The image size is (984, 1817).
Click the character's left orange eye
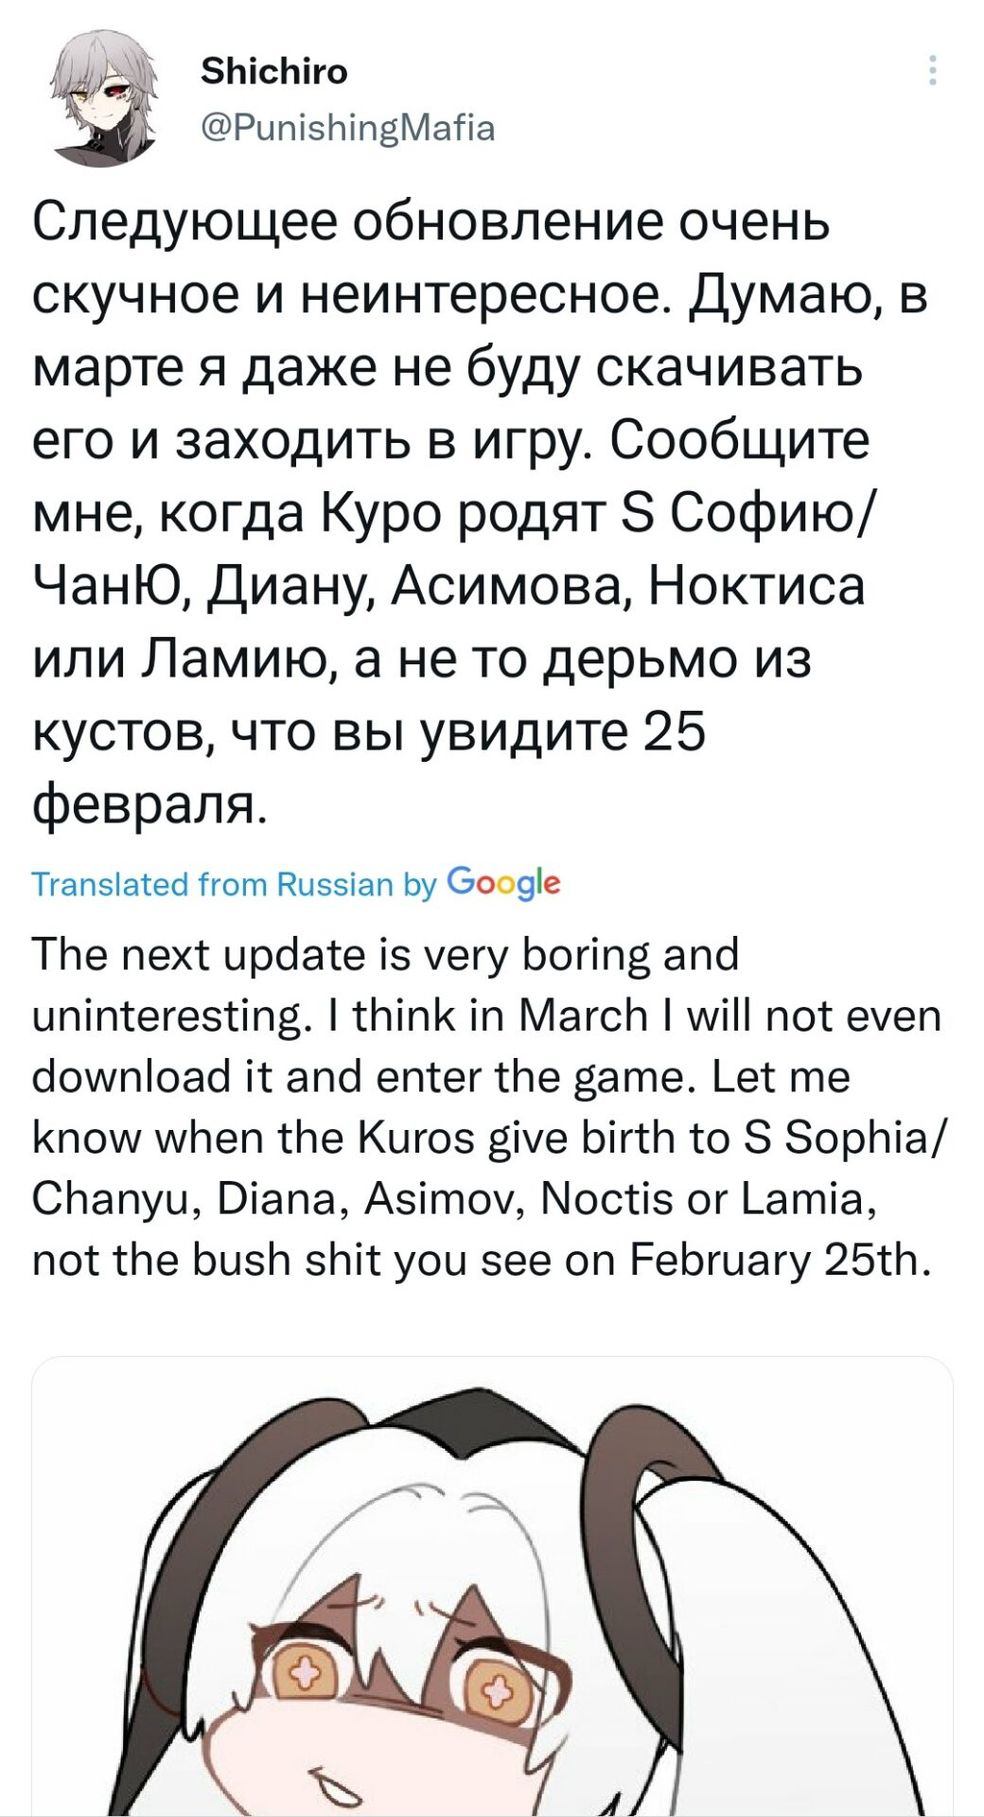pos(304,1670)
